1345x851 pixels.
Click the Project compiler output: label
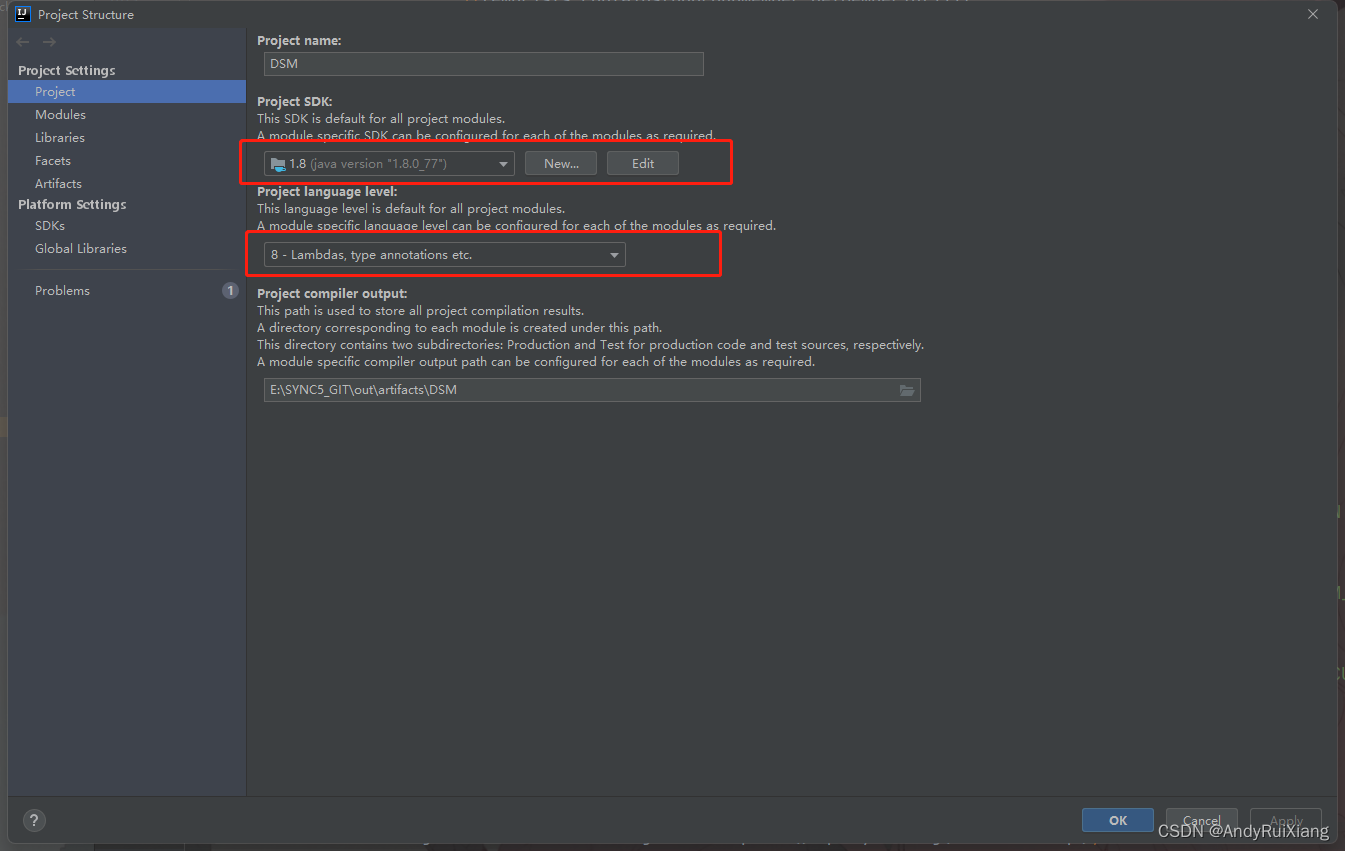(332, 294)
